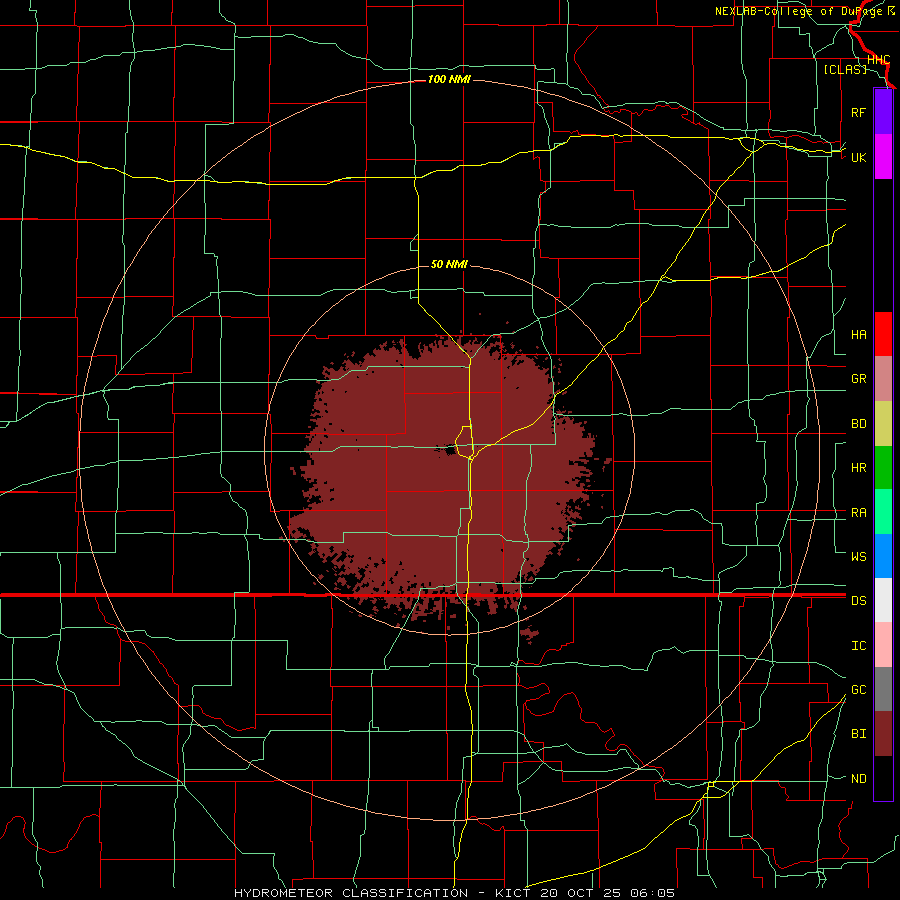Screen dimensions: 900x900
Task: Click the 20 OCT 25 date text
Action: [x=580, y=893]
